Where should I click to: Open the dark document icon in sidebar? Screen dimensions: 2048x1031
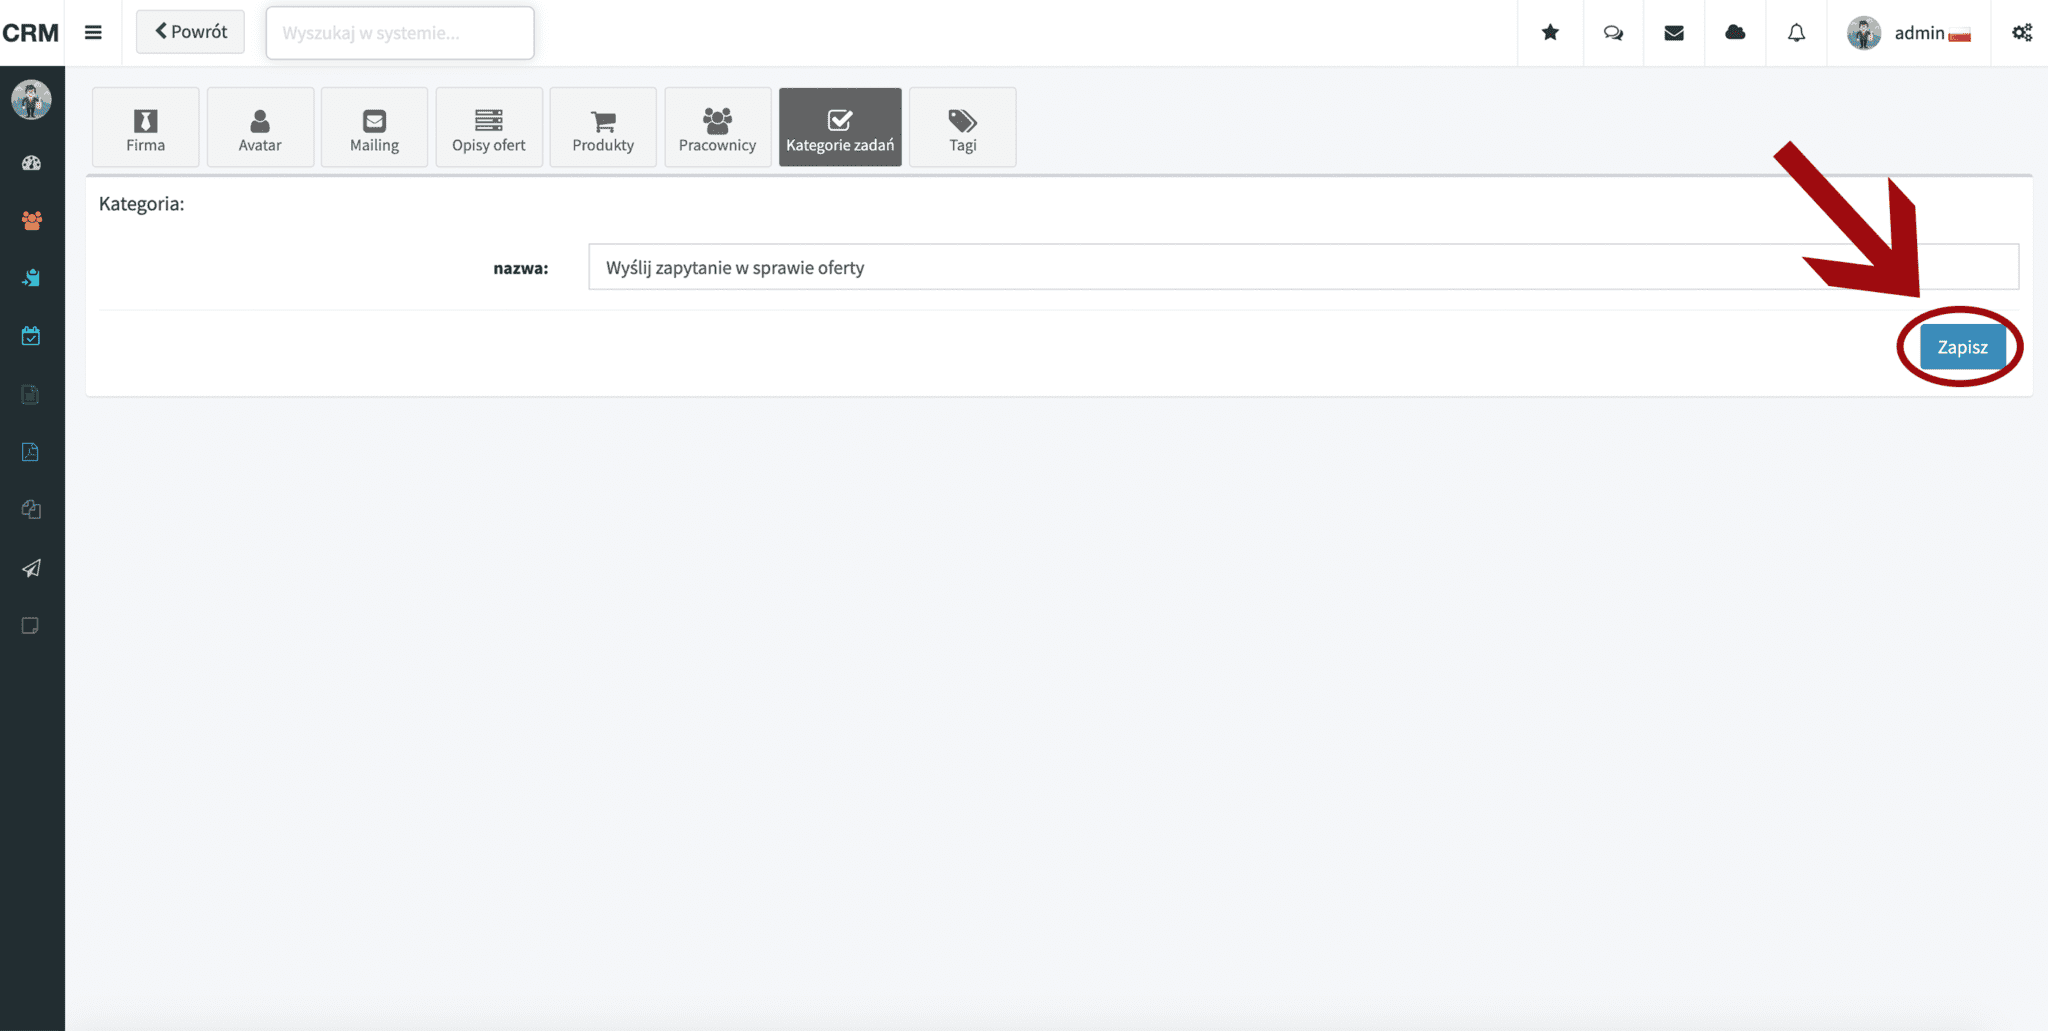[x=30, y=394]
